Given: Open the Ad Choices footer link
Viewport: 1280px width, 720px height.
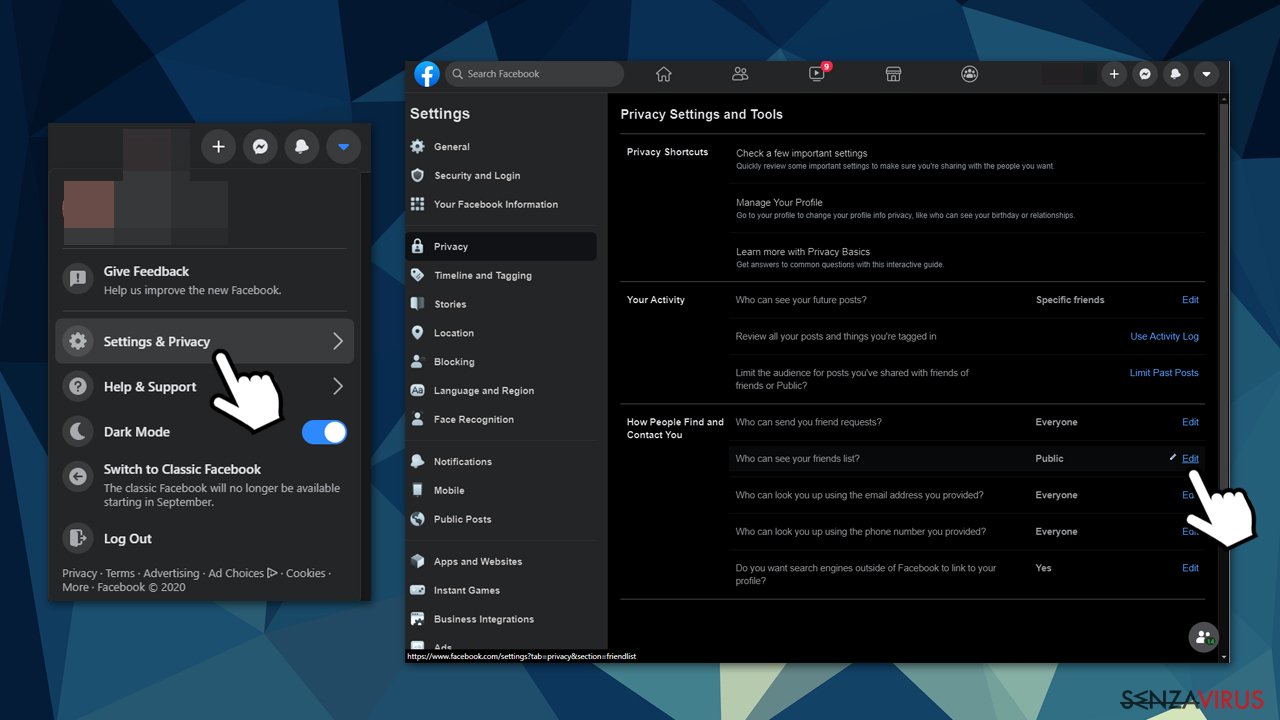Looking at the screenshot, I should (x=243, y=574).
